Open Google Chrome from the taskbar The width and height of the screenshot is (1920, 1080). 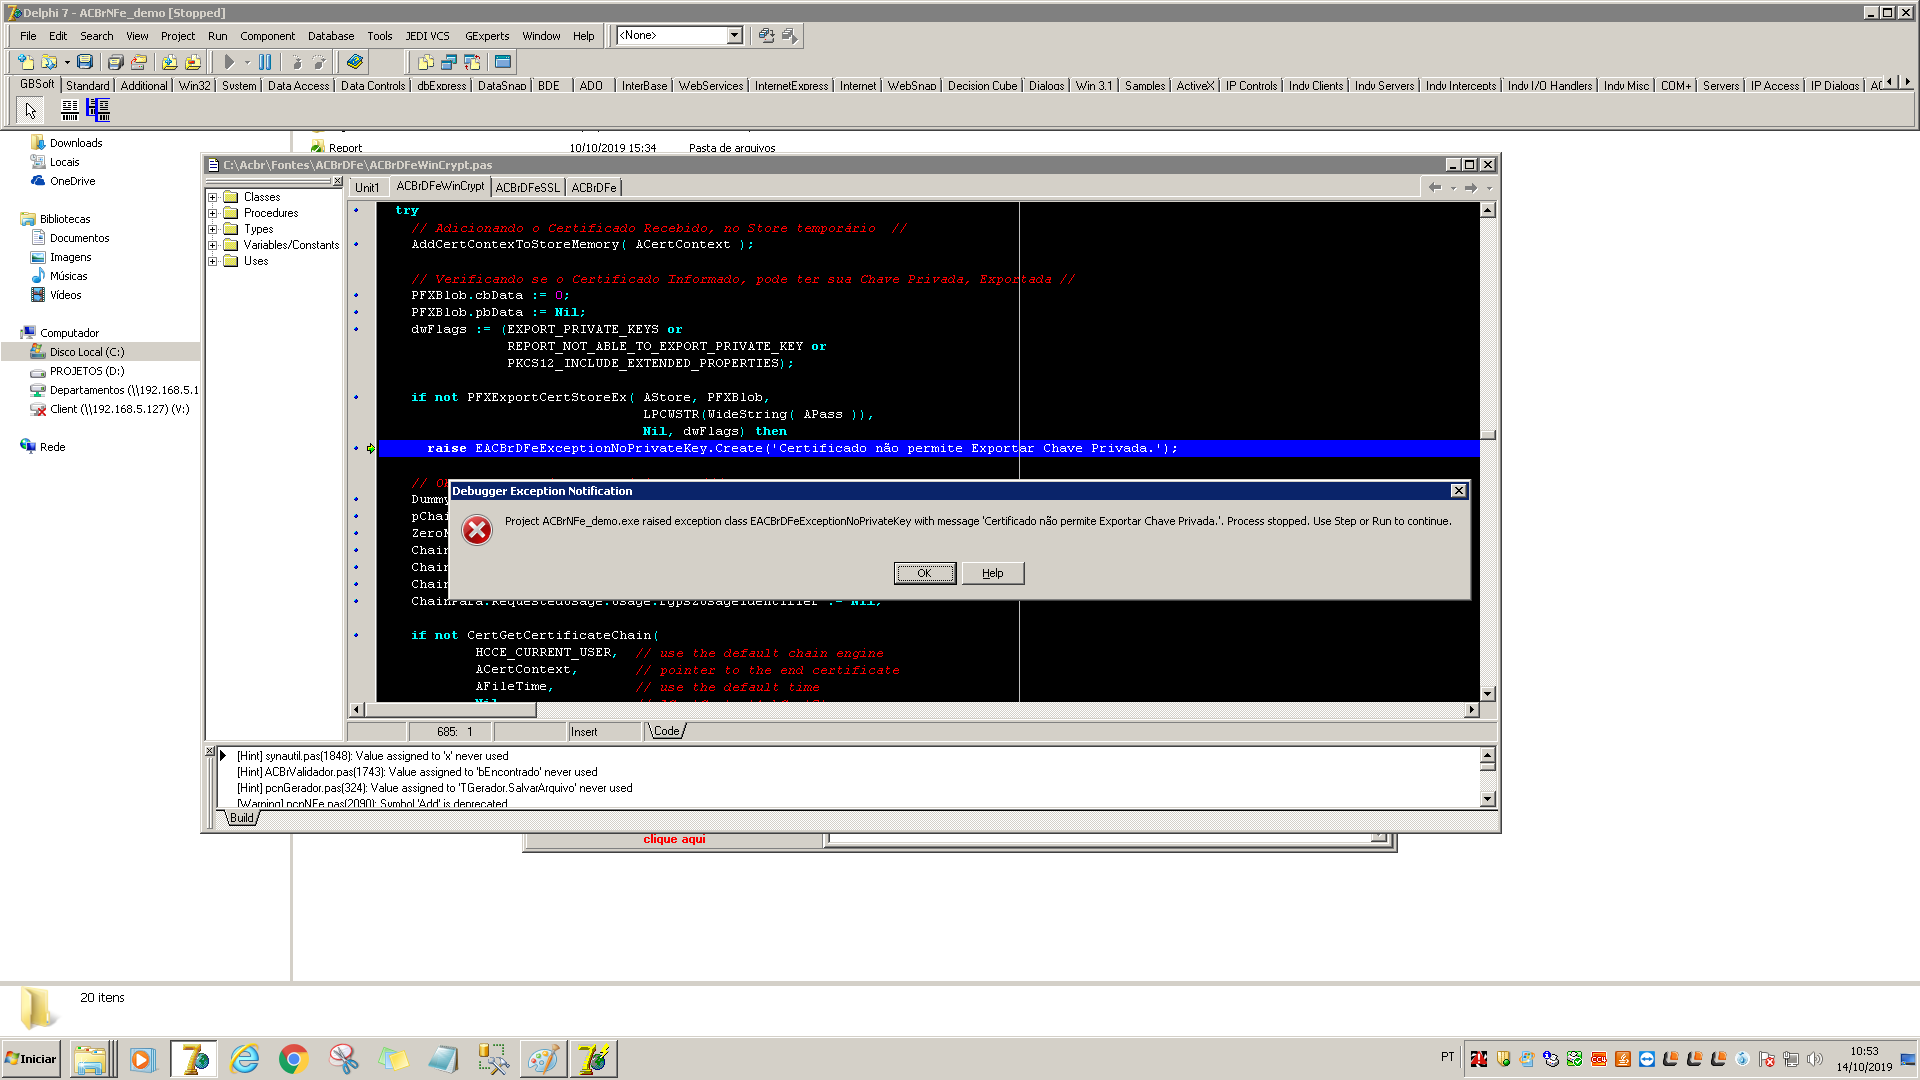click(x=293, y=1059)
